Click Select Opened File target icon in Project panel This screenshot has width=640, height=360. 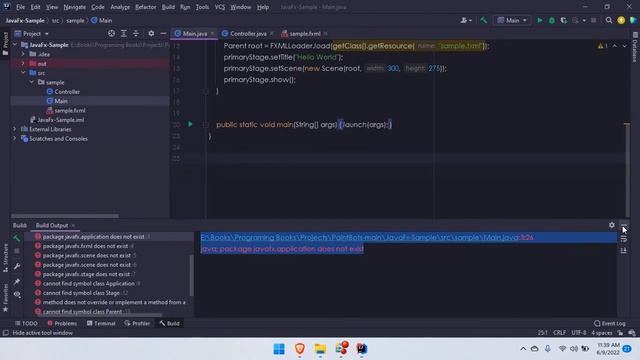(x=111, y=33)
